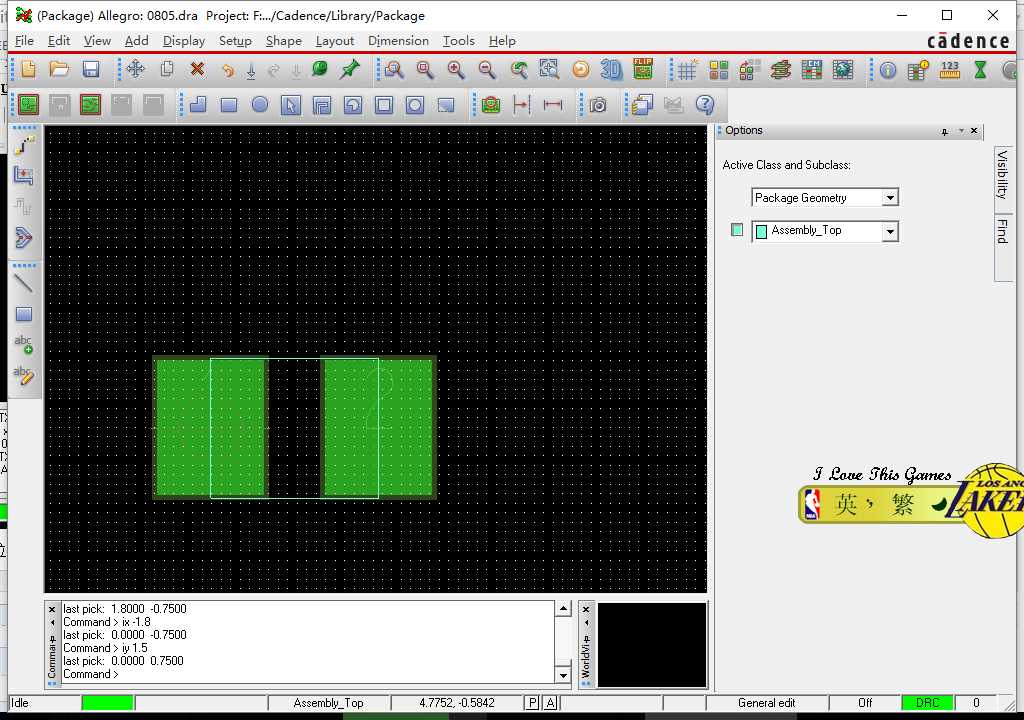Viewport: 1024px width, 720px height.
Task: Open the Color settings icon
Action: tap(718, 69)
